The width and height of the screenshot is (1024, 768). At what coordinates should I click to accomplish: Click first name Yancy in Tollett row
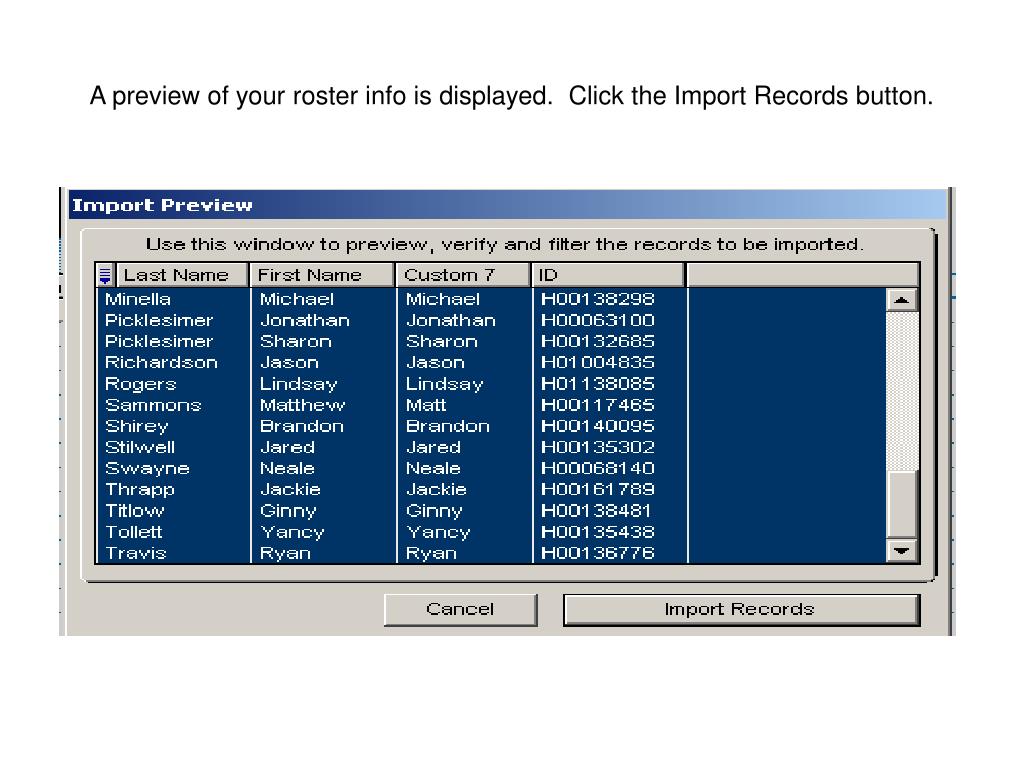coord(292,532)
